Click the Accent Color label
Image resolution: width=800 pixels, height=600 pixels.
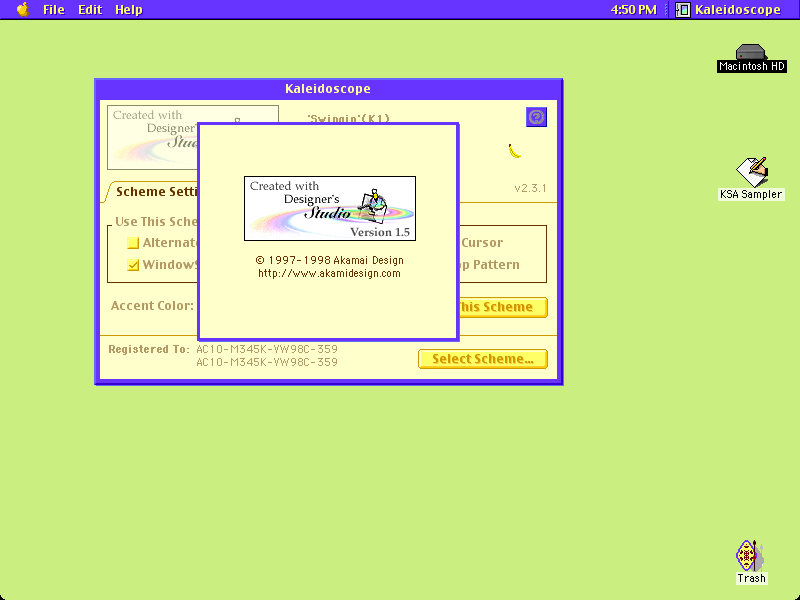point(152,306)
